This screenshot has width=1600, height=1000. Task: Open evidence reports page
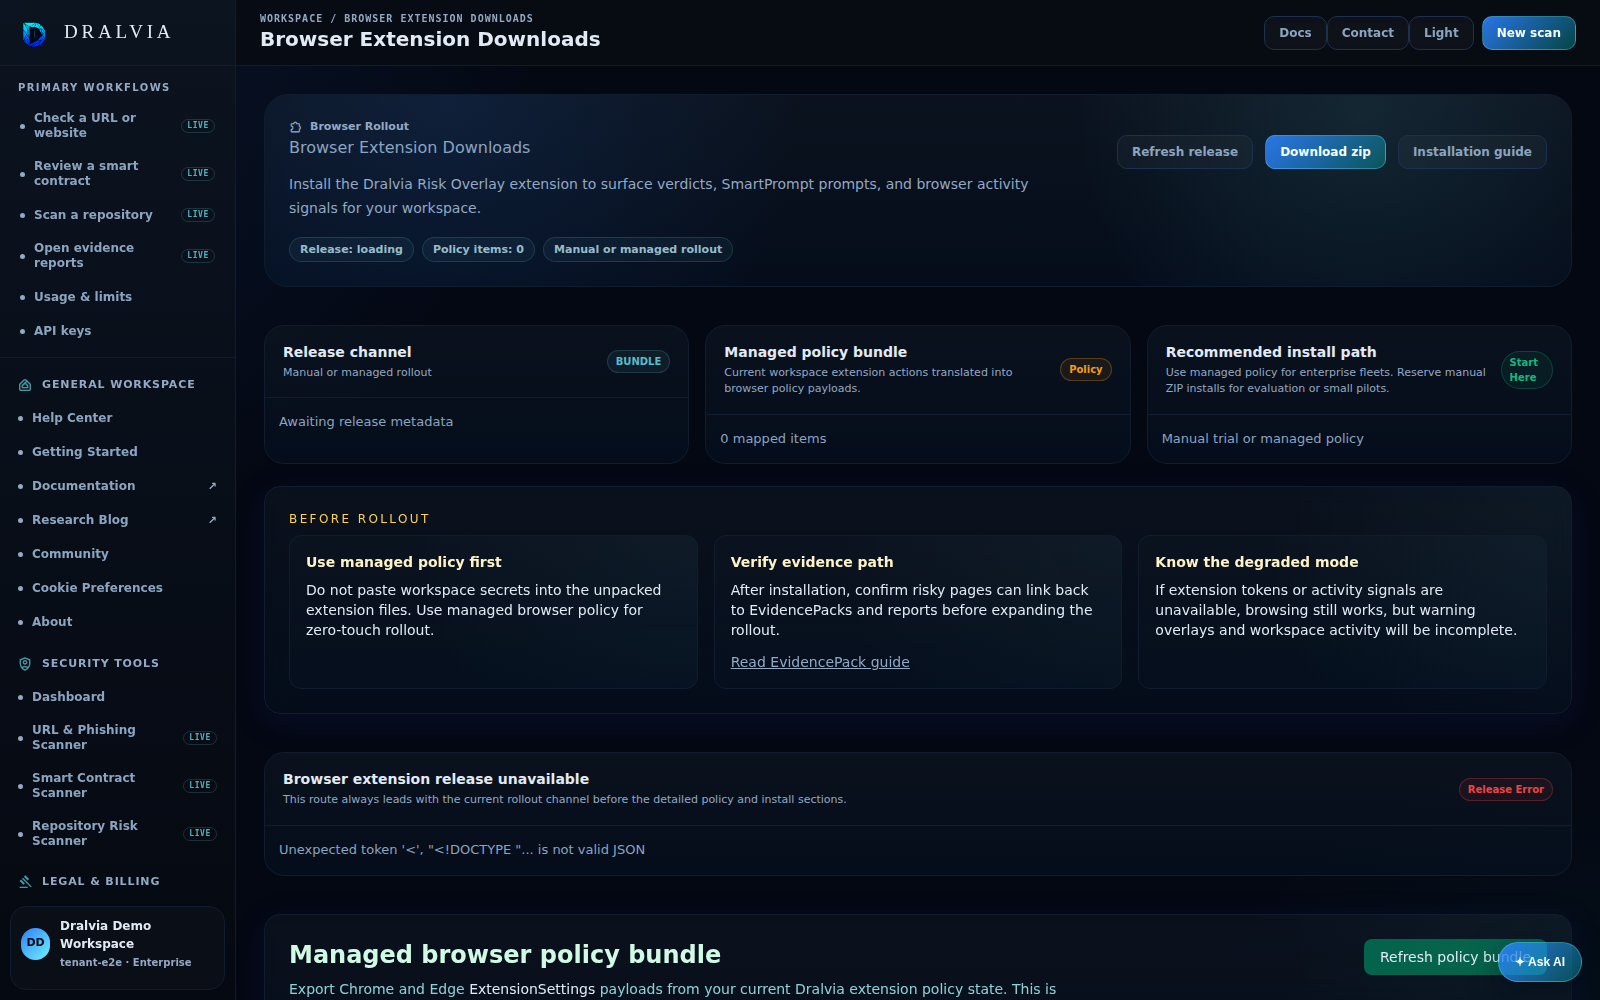tap(118, 255)
